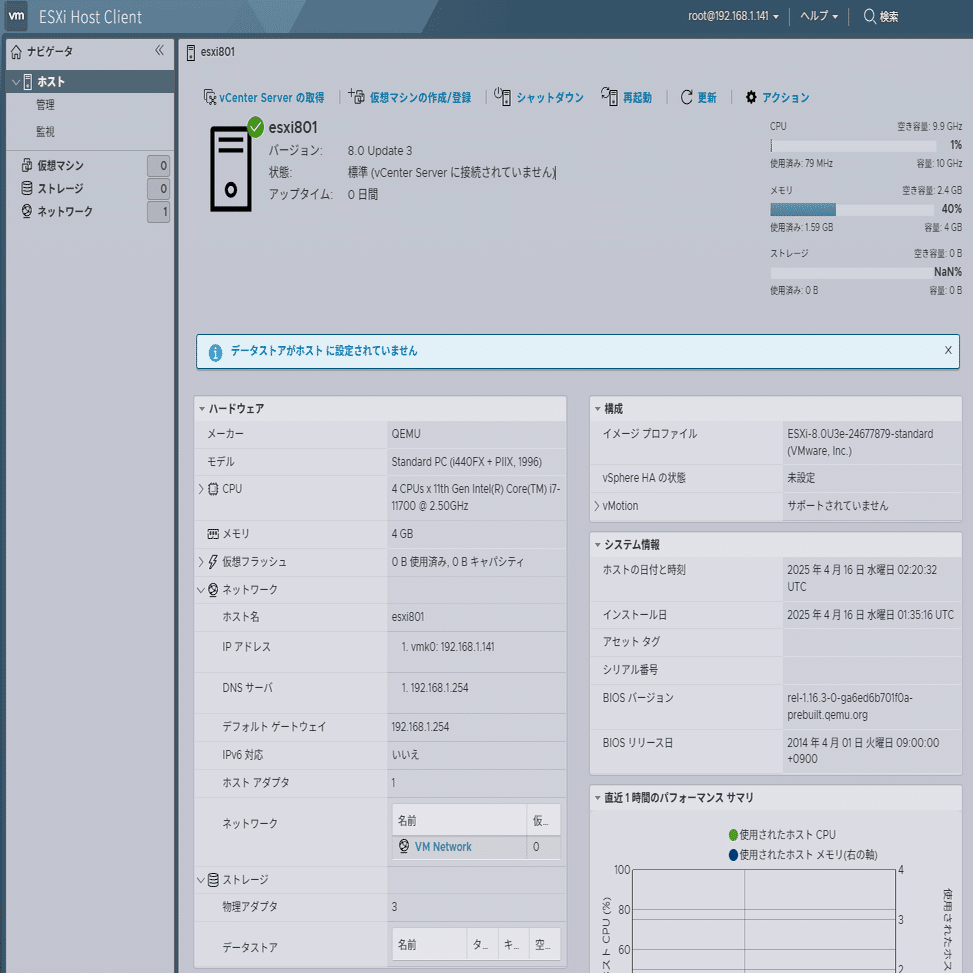Click the large esxi801 host server image
Screen dimensions: 973x973
(231, 169)
